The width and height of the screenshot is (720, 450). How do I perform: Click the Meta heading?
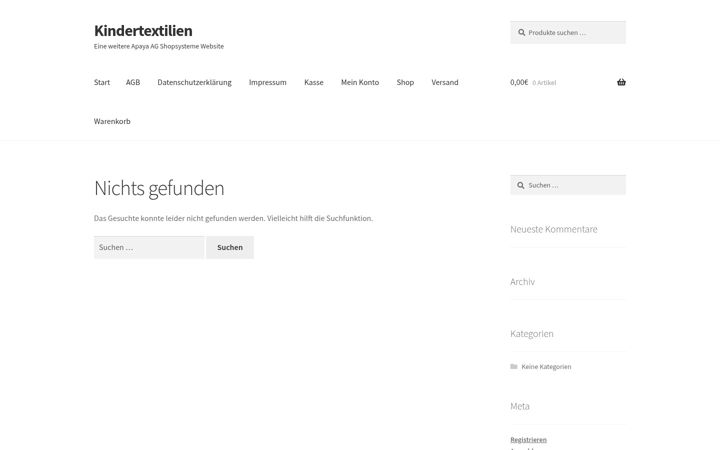pos(520,406)
